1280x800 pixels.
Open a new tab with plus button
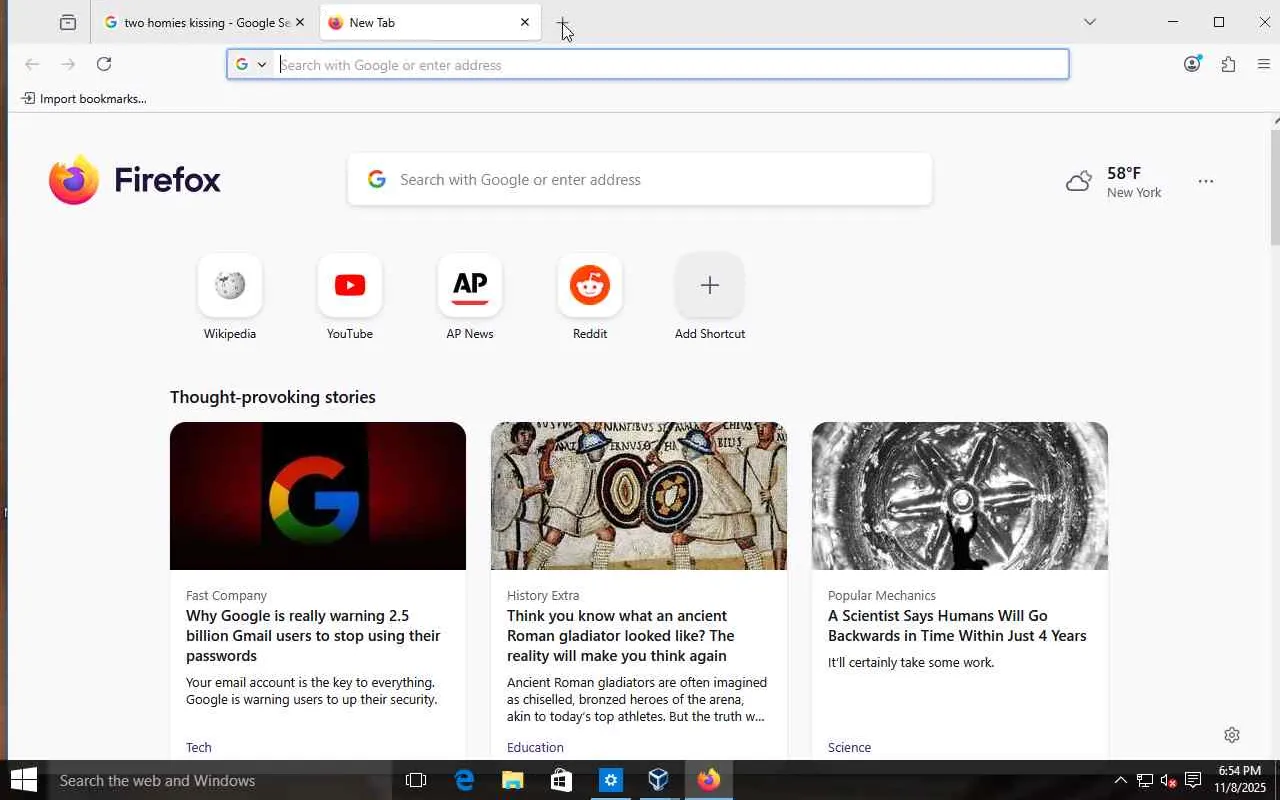point(562,22)
